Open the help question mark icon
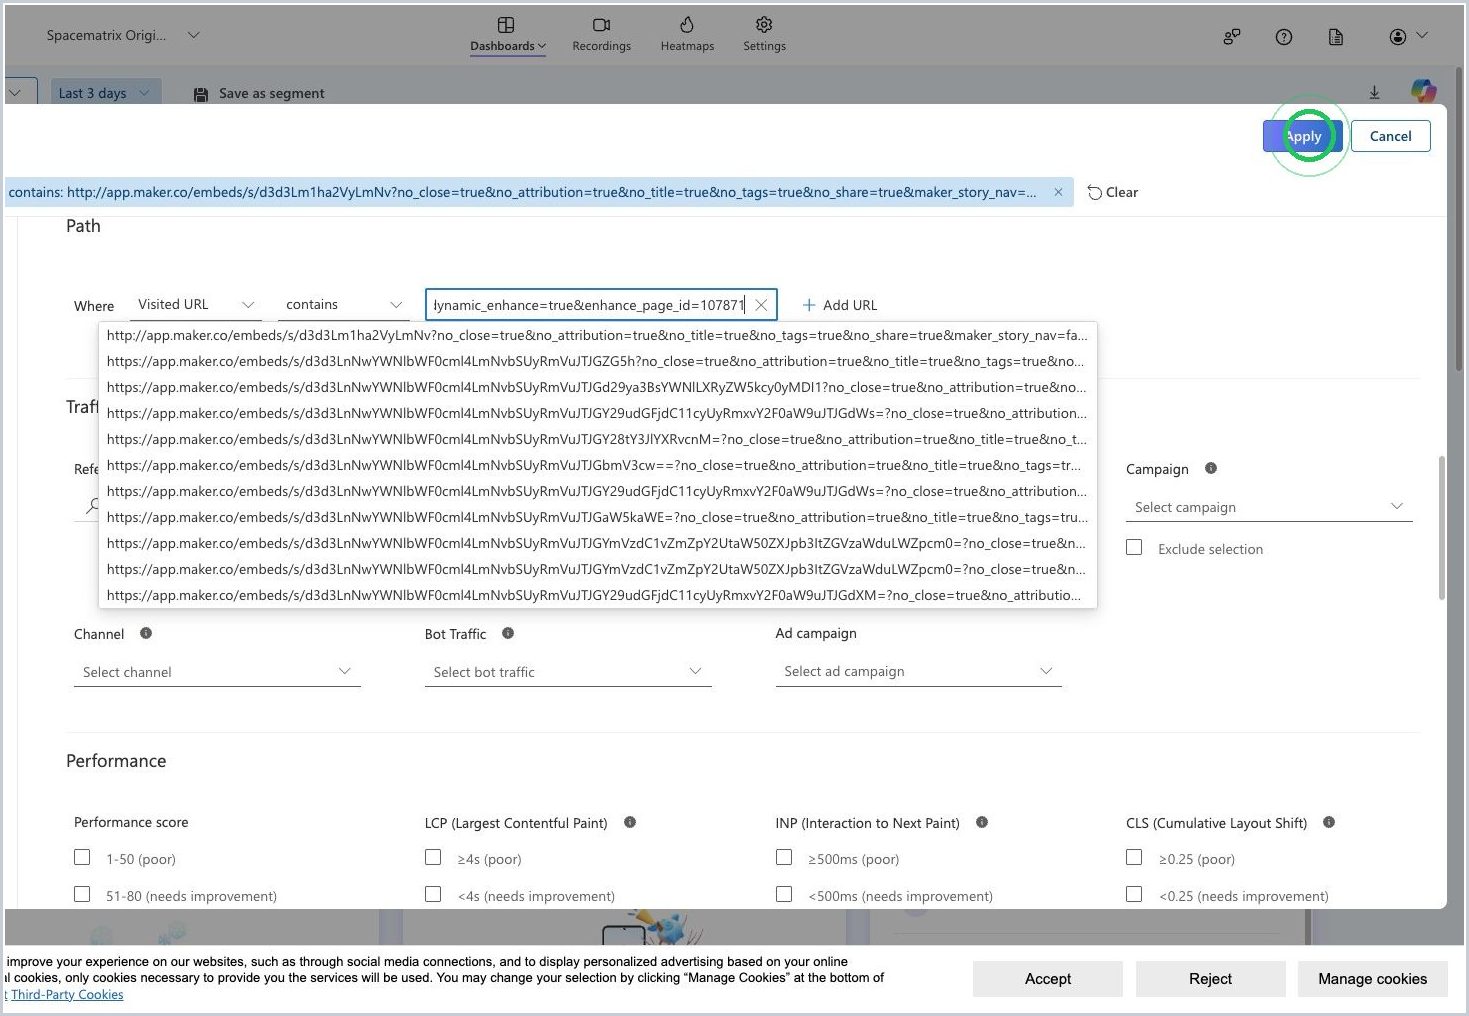Image resolution: width=1469 pixels, height=1016 pixels. [1284, 36]
